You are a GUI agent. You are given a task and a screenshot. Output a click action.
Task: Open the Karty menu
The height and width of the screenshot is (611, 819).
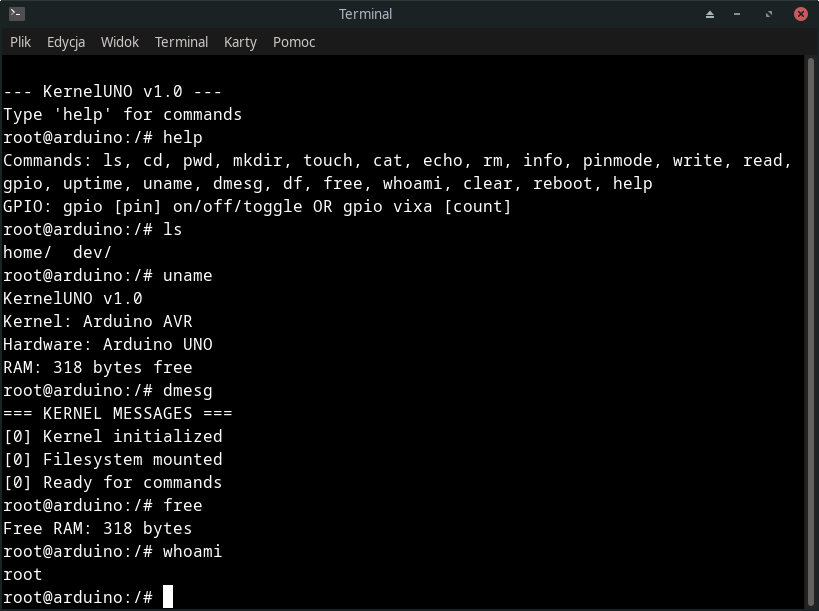coord(240,42)
